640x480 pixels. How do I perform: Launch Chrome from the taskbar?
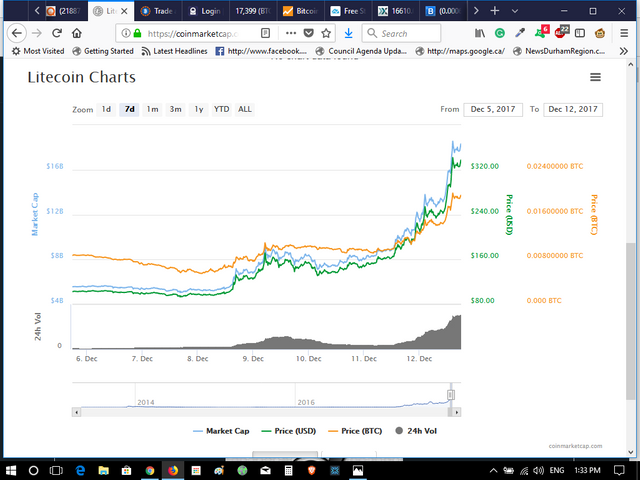[x=150, y=470]
